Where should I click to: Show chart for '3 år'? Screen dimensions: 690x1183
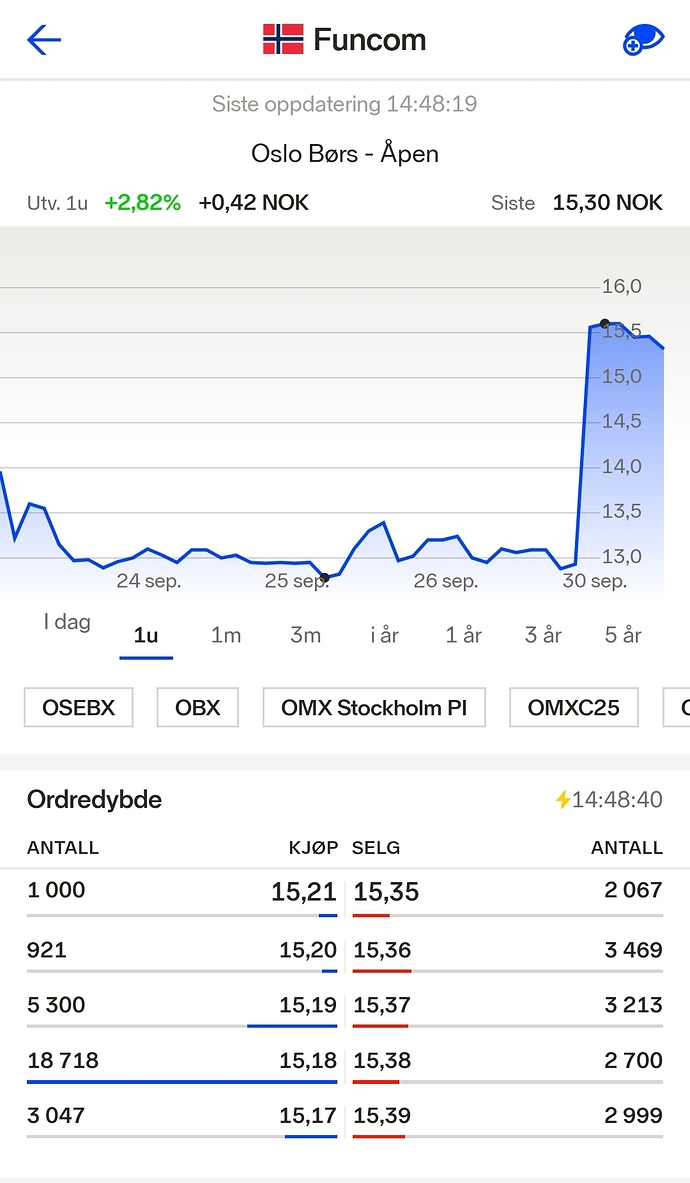pos(543,635)
